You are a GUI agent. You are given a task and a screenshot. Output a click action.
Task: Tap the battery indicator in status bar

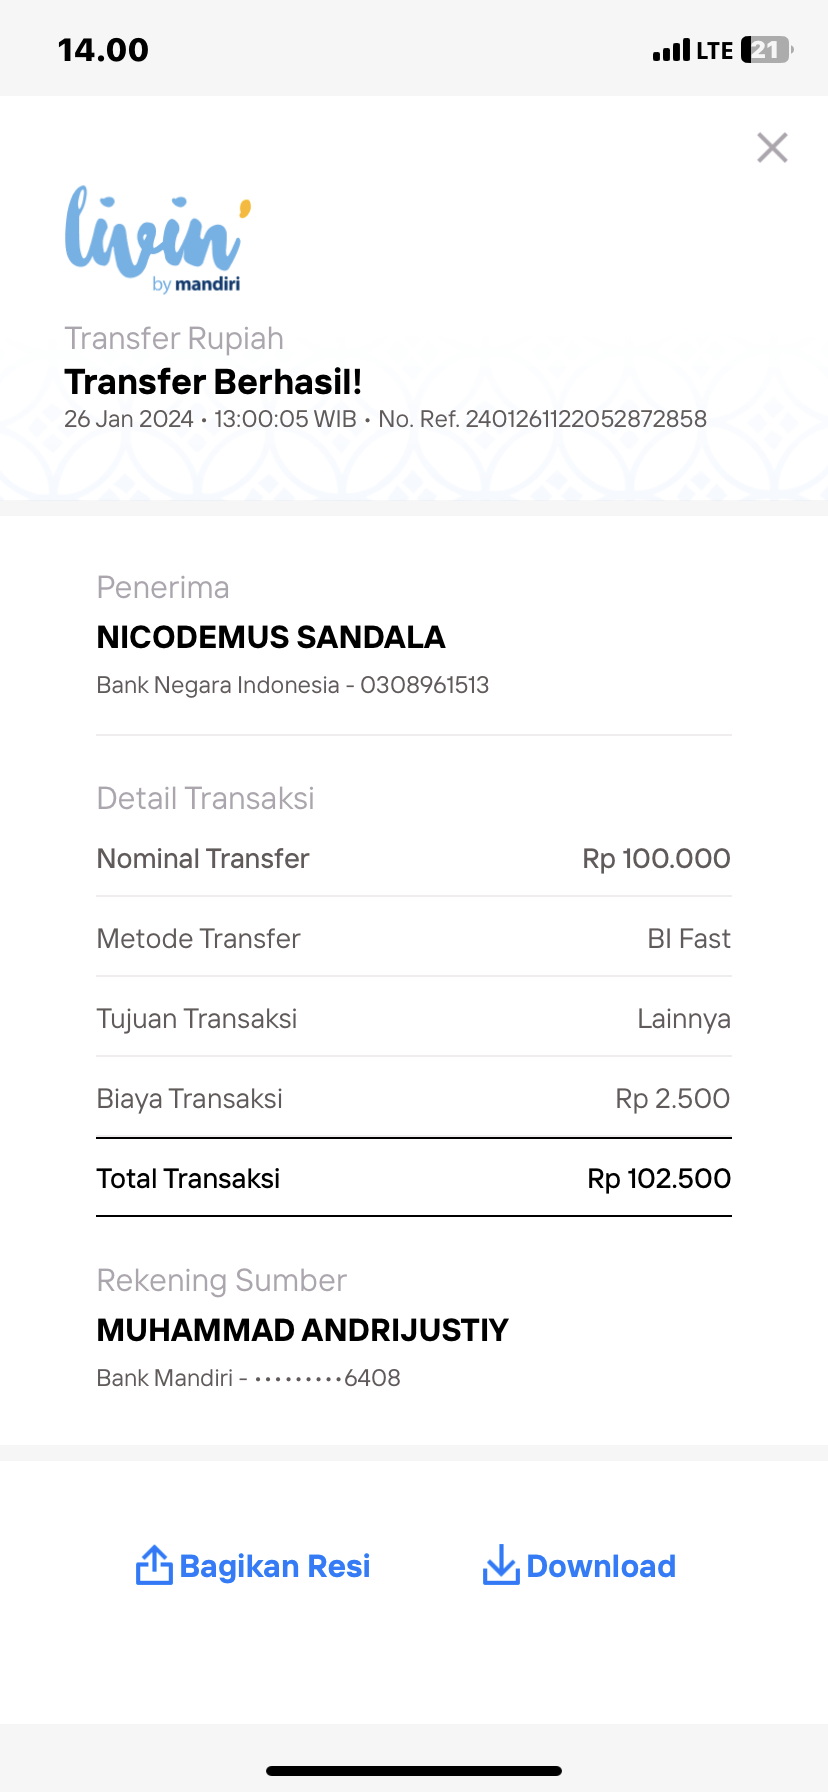click(x=767, y=50)
